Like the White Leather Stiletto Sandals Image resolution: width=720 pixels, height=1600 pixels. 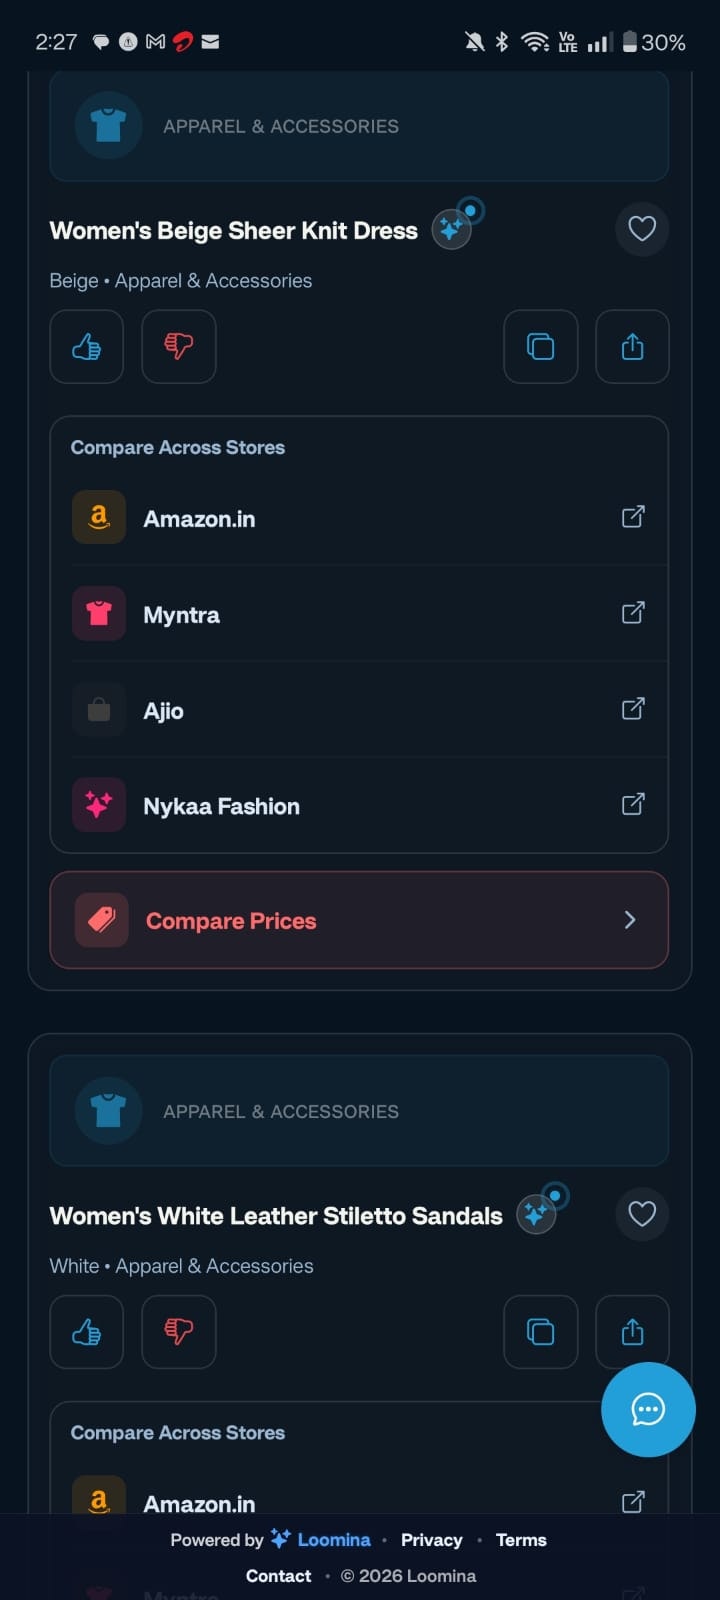tap(87, 1332)
